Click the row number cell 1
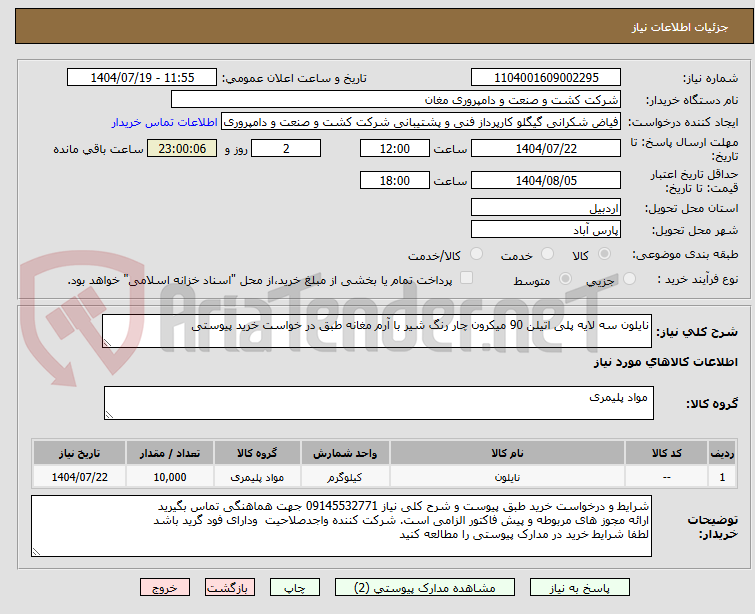This screenshot has height=614, width=755. [722, 477]
